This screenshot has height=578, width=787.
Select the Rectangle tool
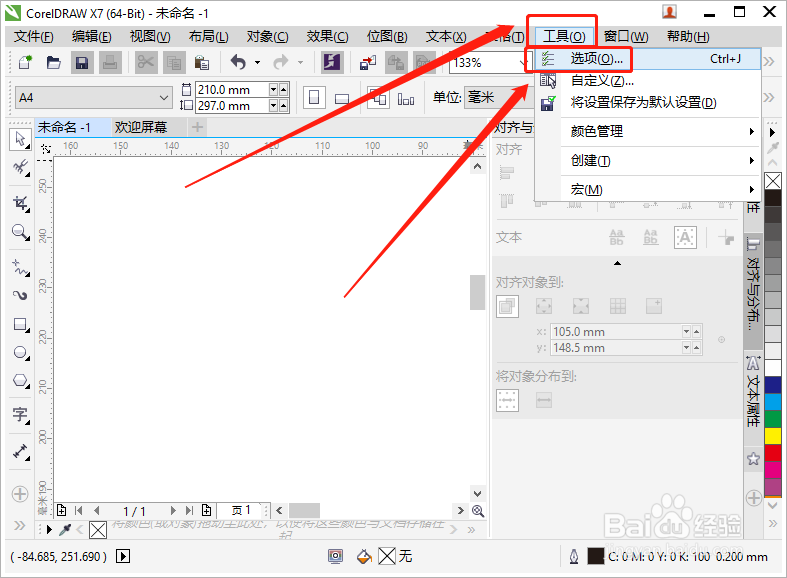(20, 324)
